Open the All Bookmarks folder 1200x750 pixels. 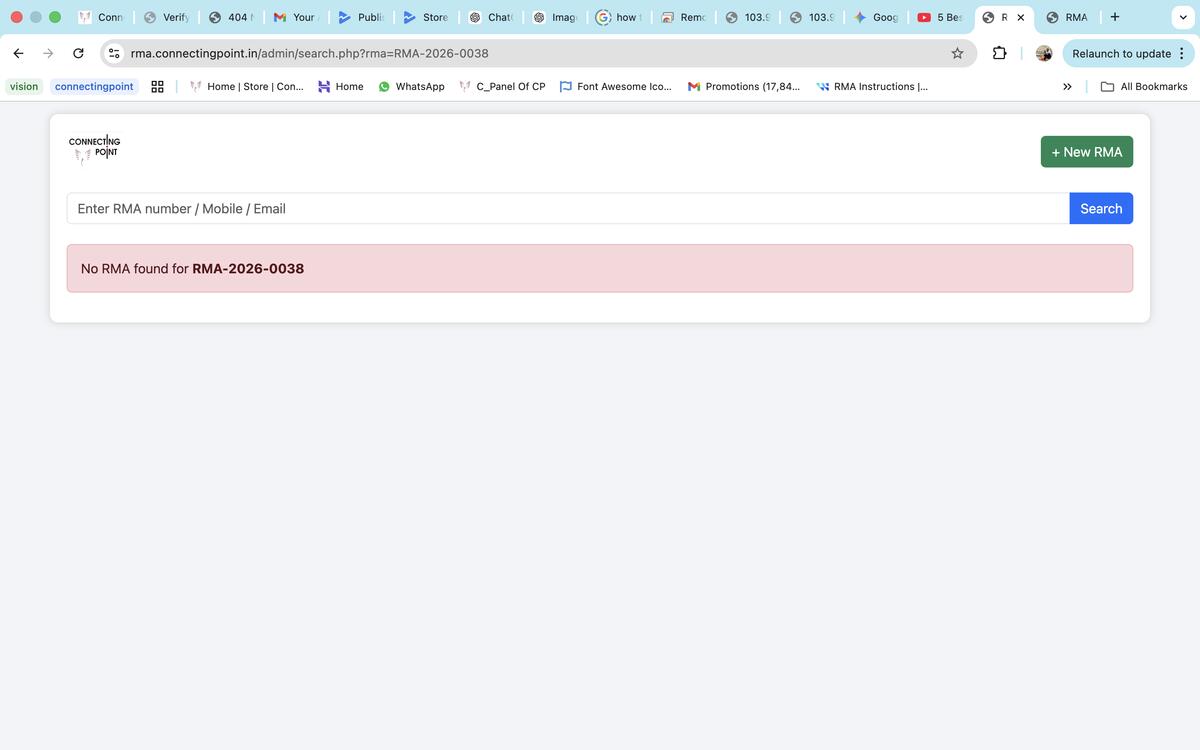[1144, 87]
